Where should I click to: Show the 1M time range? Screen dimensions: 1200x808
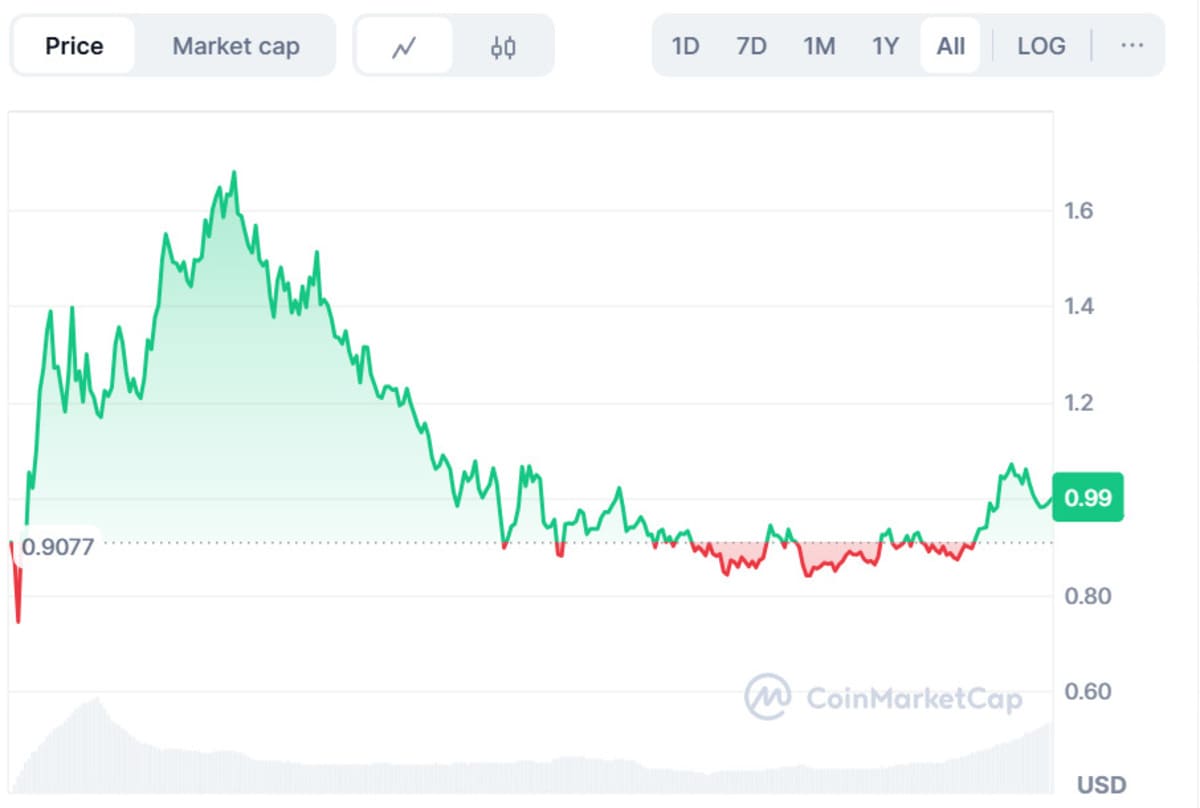(x=819, y=46)
